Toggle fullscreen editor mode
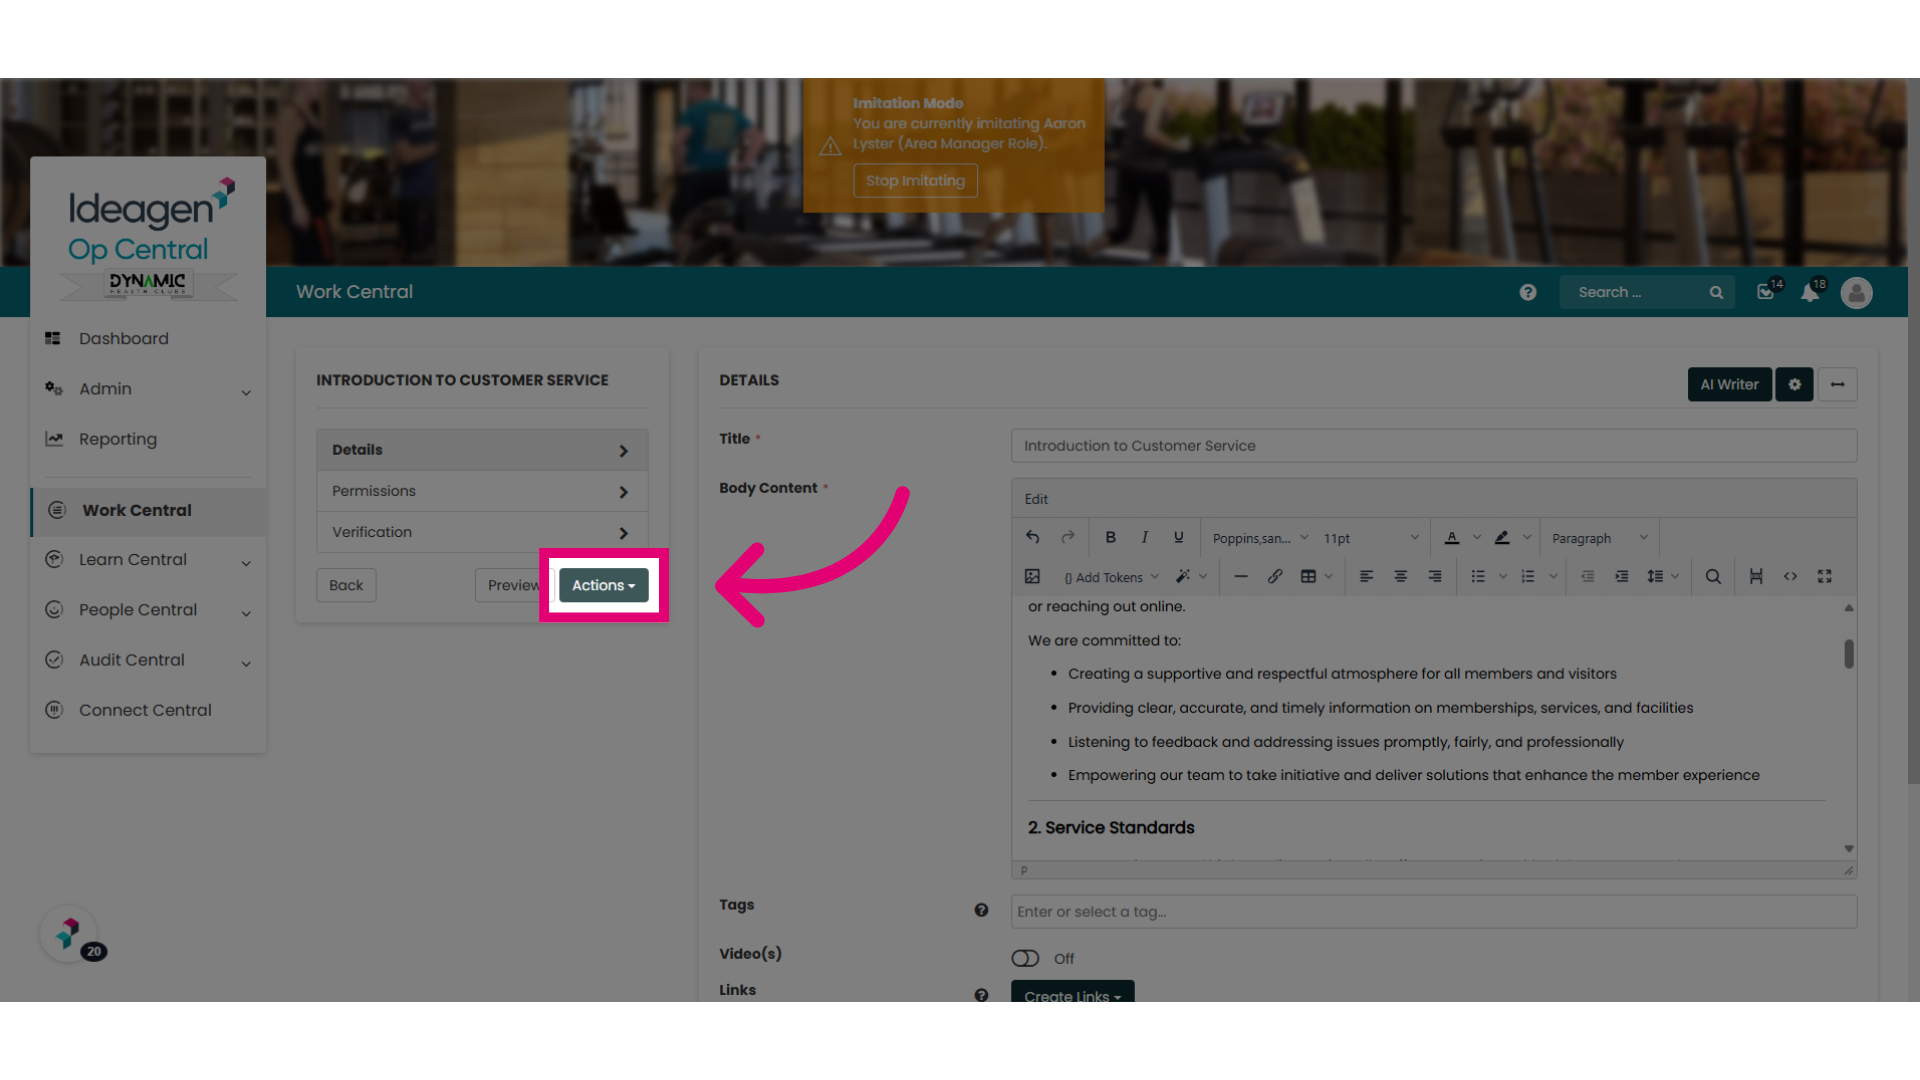The width and height of the screenshot is (1920, 1080). tap(1824, 576)
